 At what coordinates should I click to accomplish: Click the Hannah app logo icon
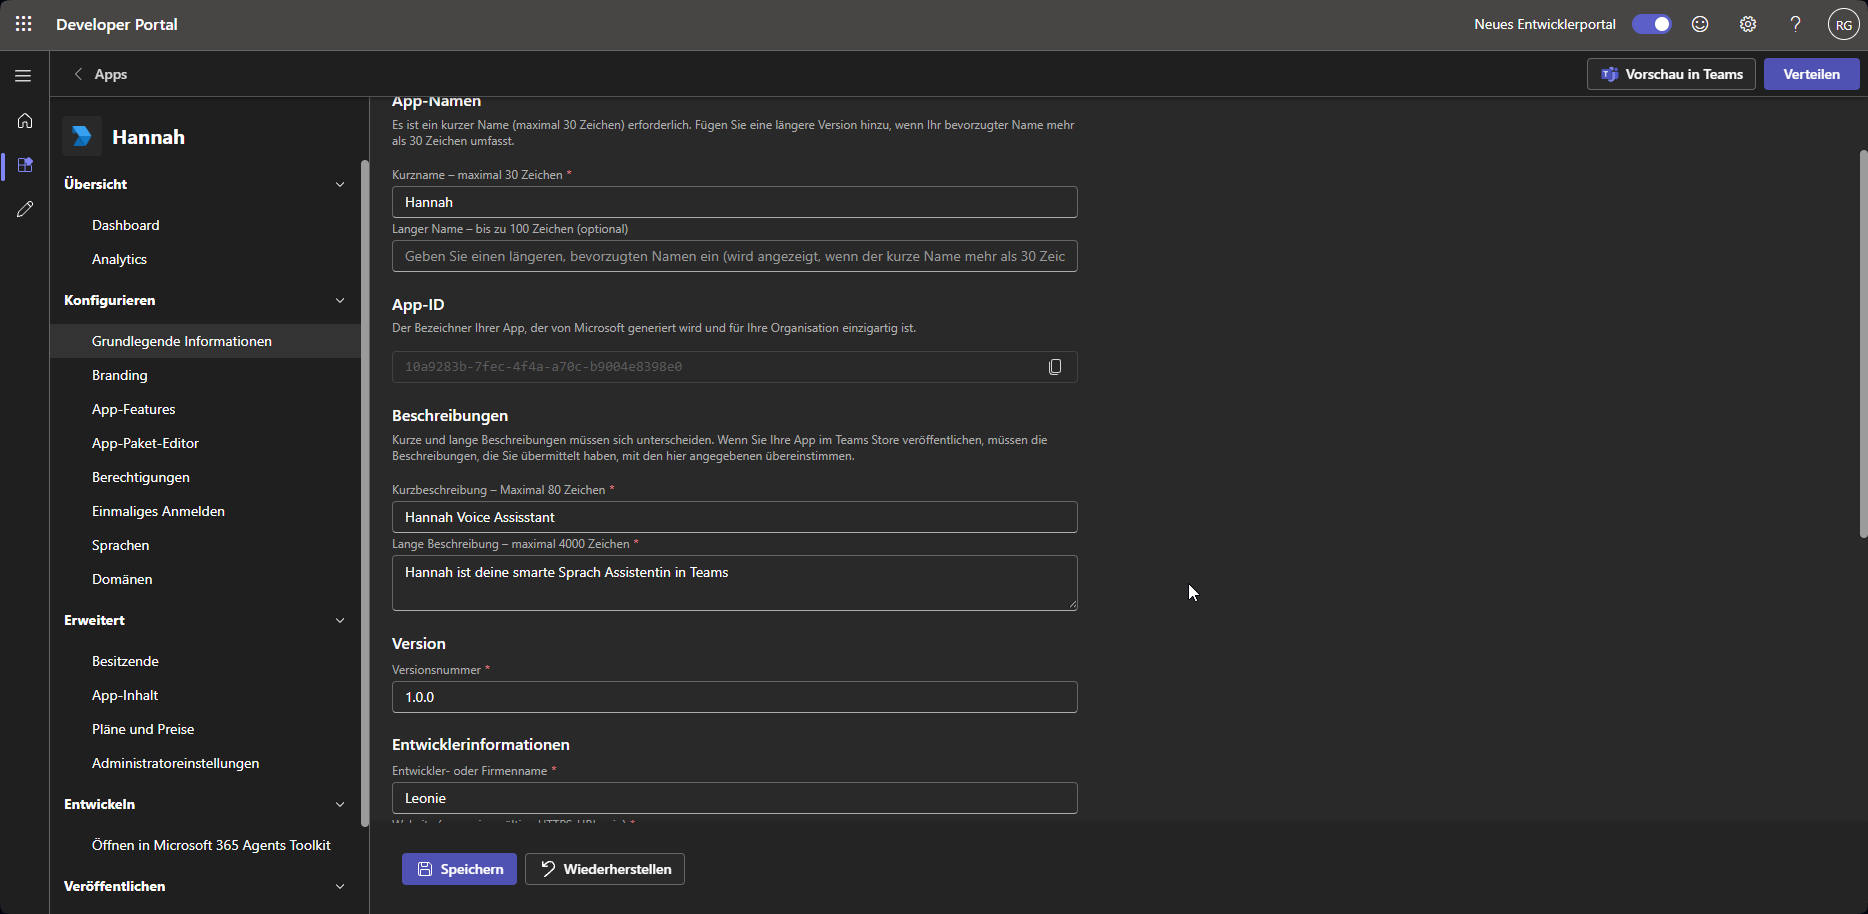[x=82, y=137]
